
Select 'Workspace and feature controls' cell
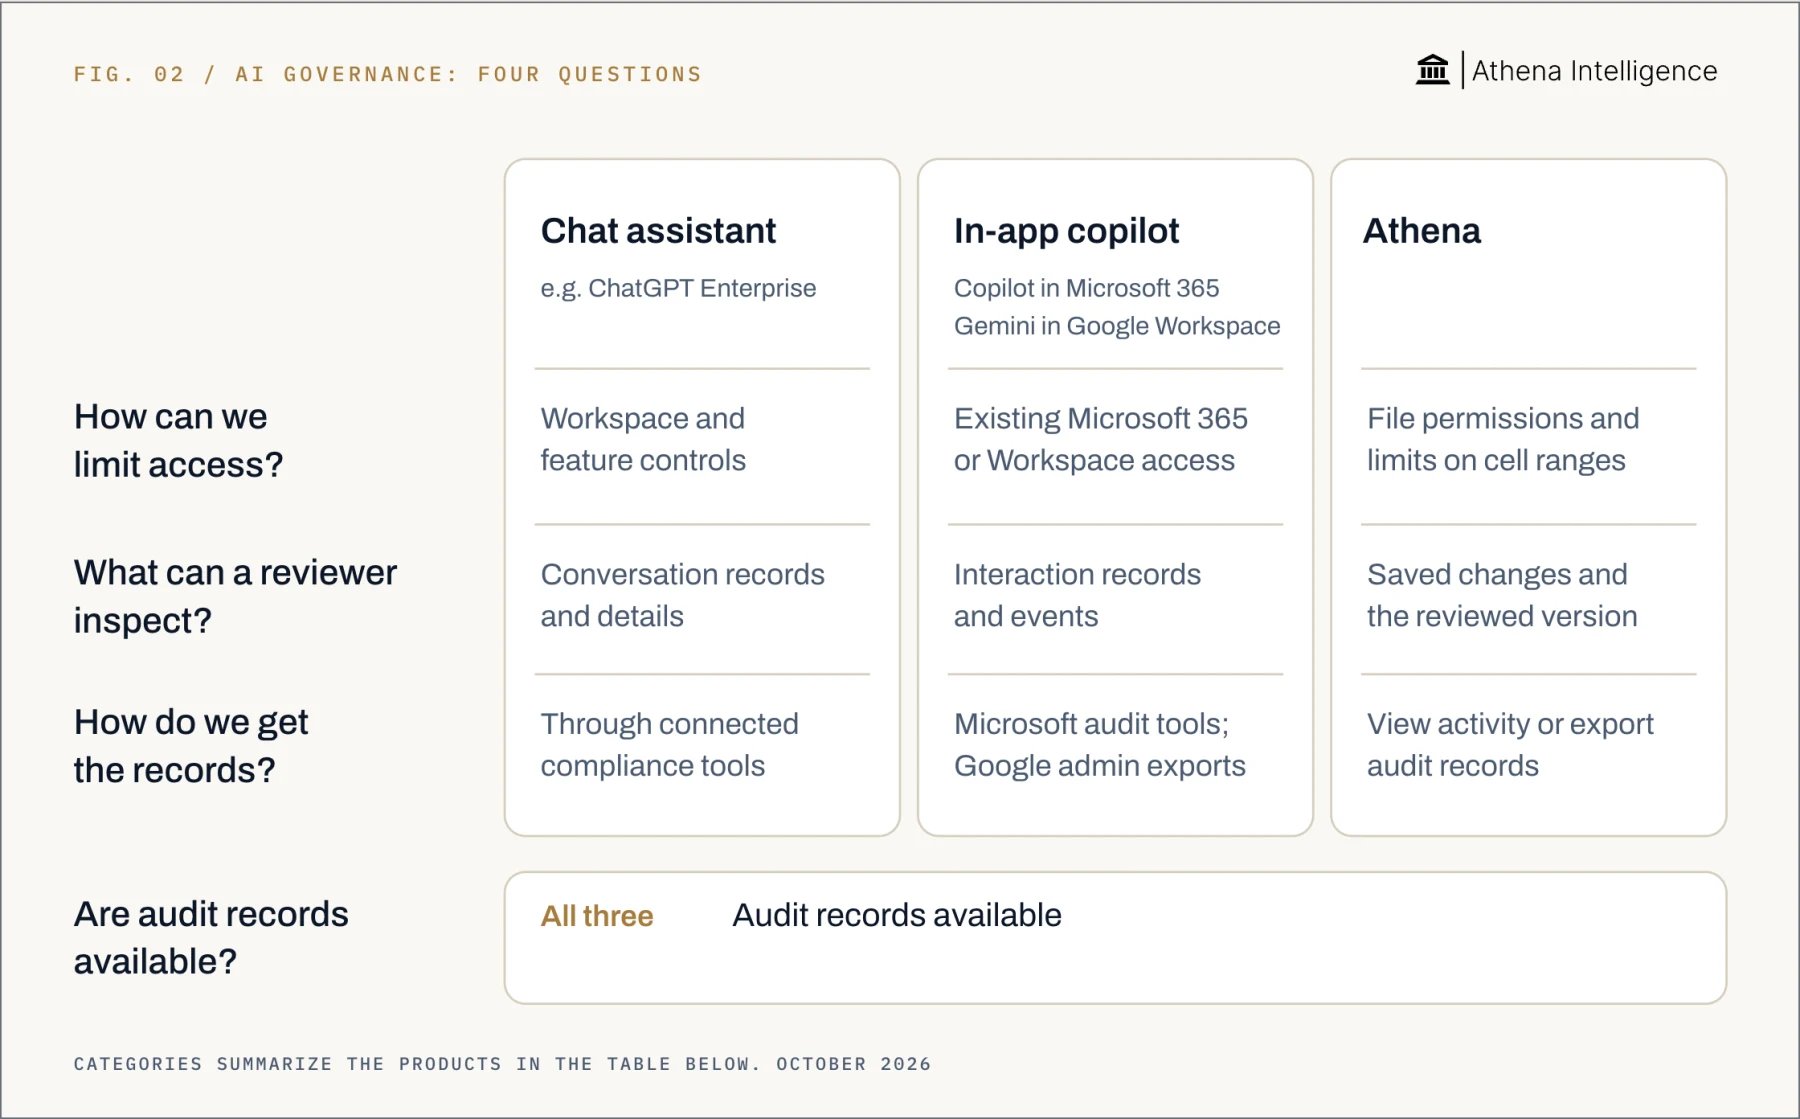(x=643, y=439)
